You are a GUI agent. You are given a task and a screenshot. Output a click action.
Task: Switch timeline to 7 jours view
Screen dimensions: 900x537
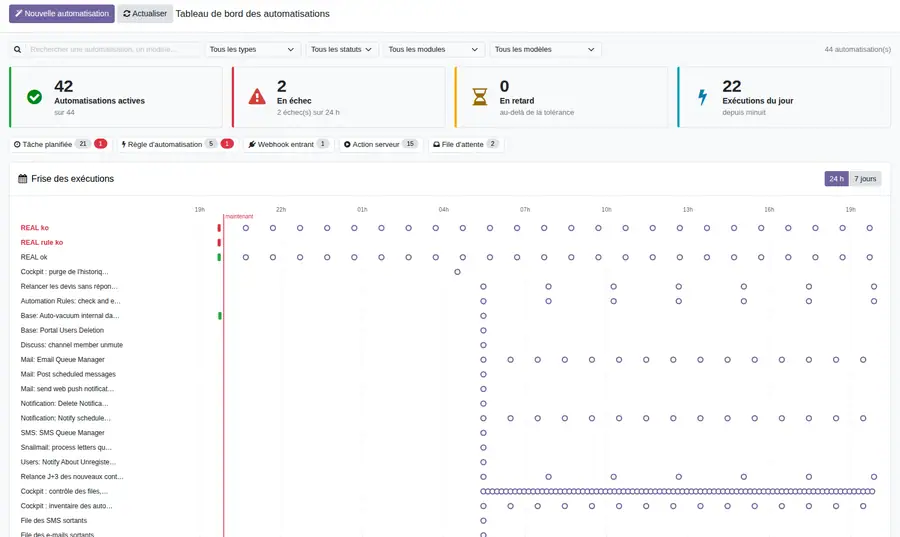(865, 179)
